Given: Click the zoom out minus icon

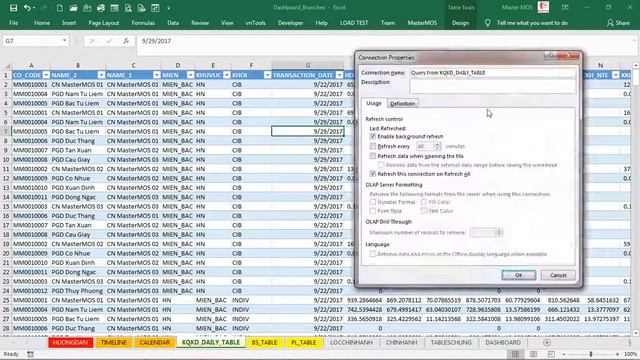Looking at the screenshot, I should [564, 354].
